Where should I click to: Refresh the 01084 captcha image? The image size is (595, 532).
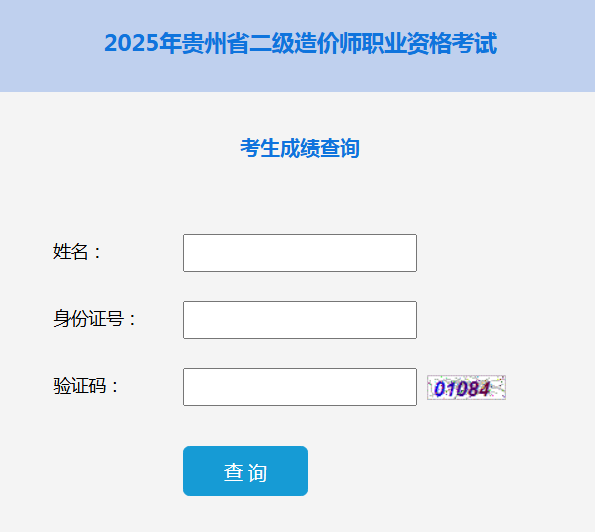click(x=466, y=387)
